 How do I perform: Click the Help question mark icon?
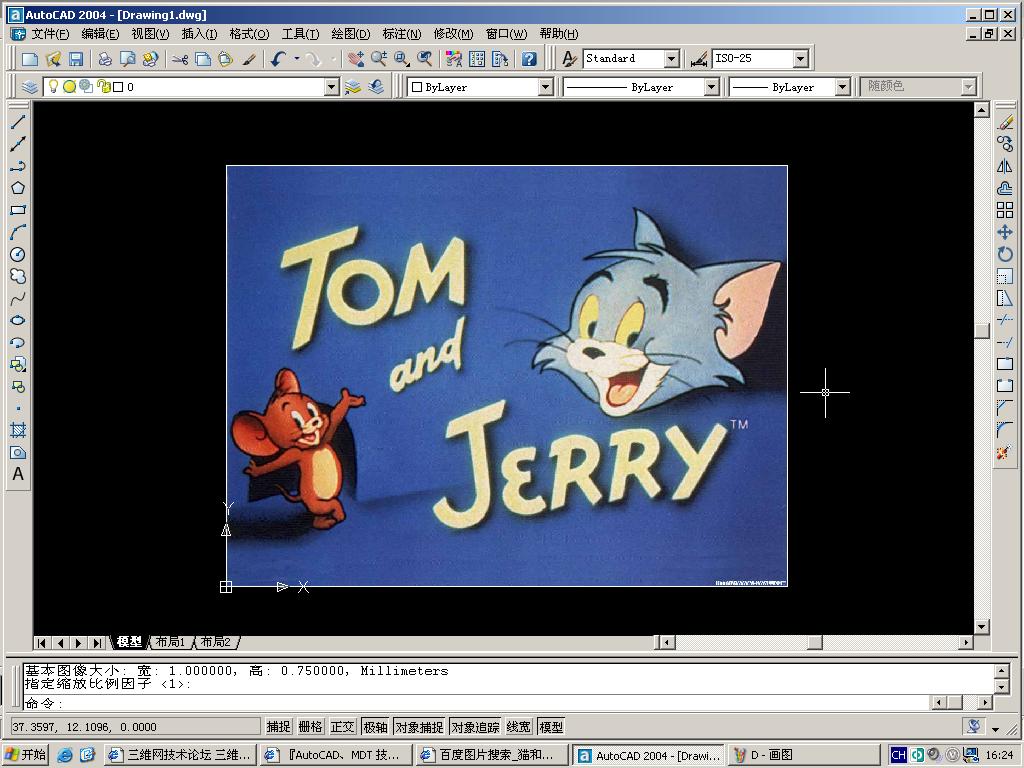(x=529, y=59)
